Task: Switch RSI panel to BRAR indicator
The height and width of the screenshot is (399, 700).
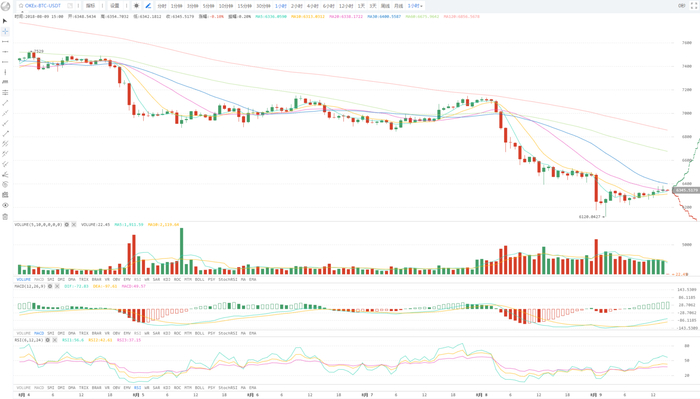Action: (96, 387)
